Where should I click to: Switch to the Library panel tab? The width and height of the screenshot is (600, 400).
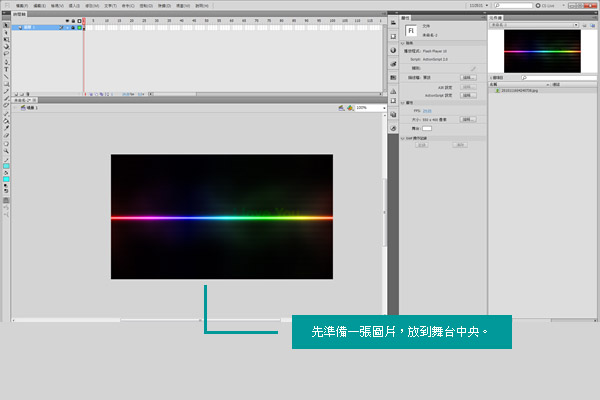tap(496, 18)
